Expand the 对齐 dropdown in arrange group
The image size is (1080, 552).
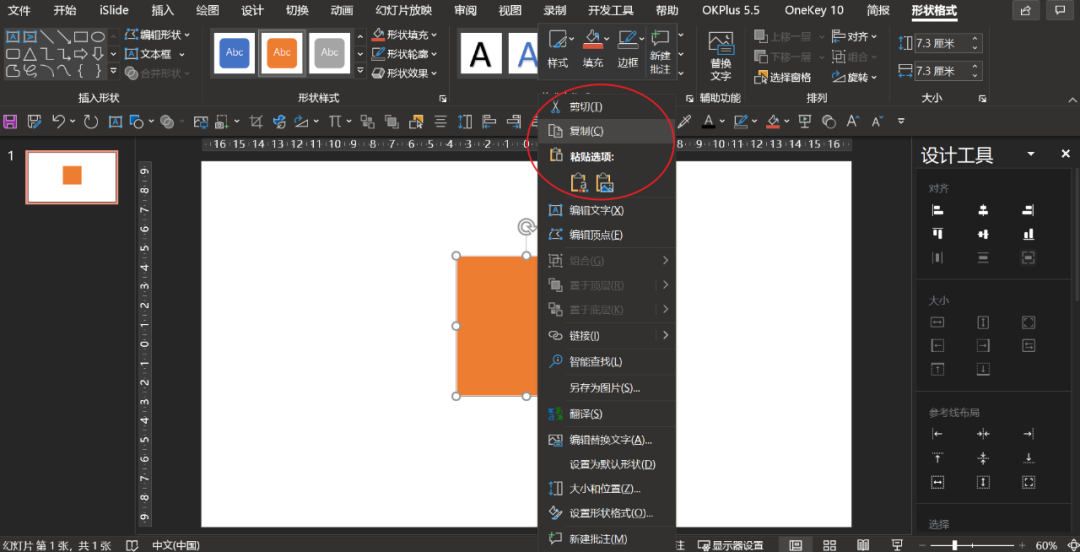862,36
